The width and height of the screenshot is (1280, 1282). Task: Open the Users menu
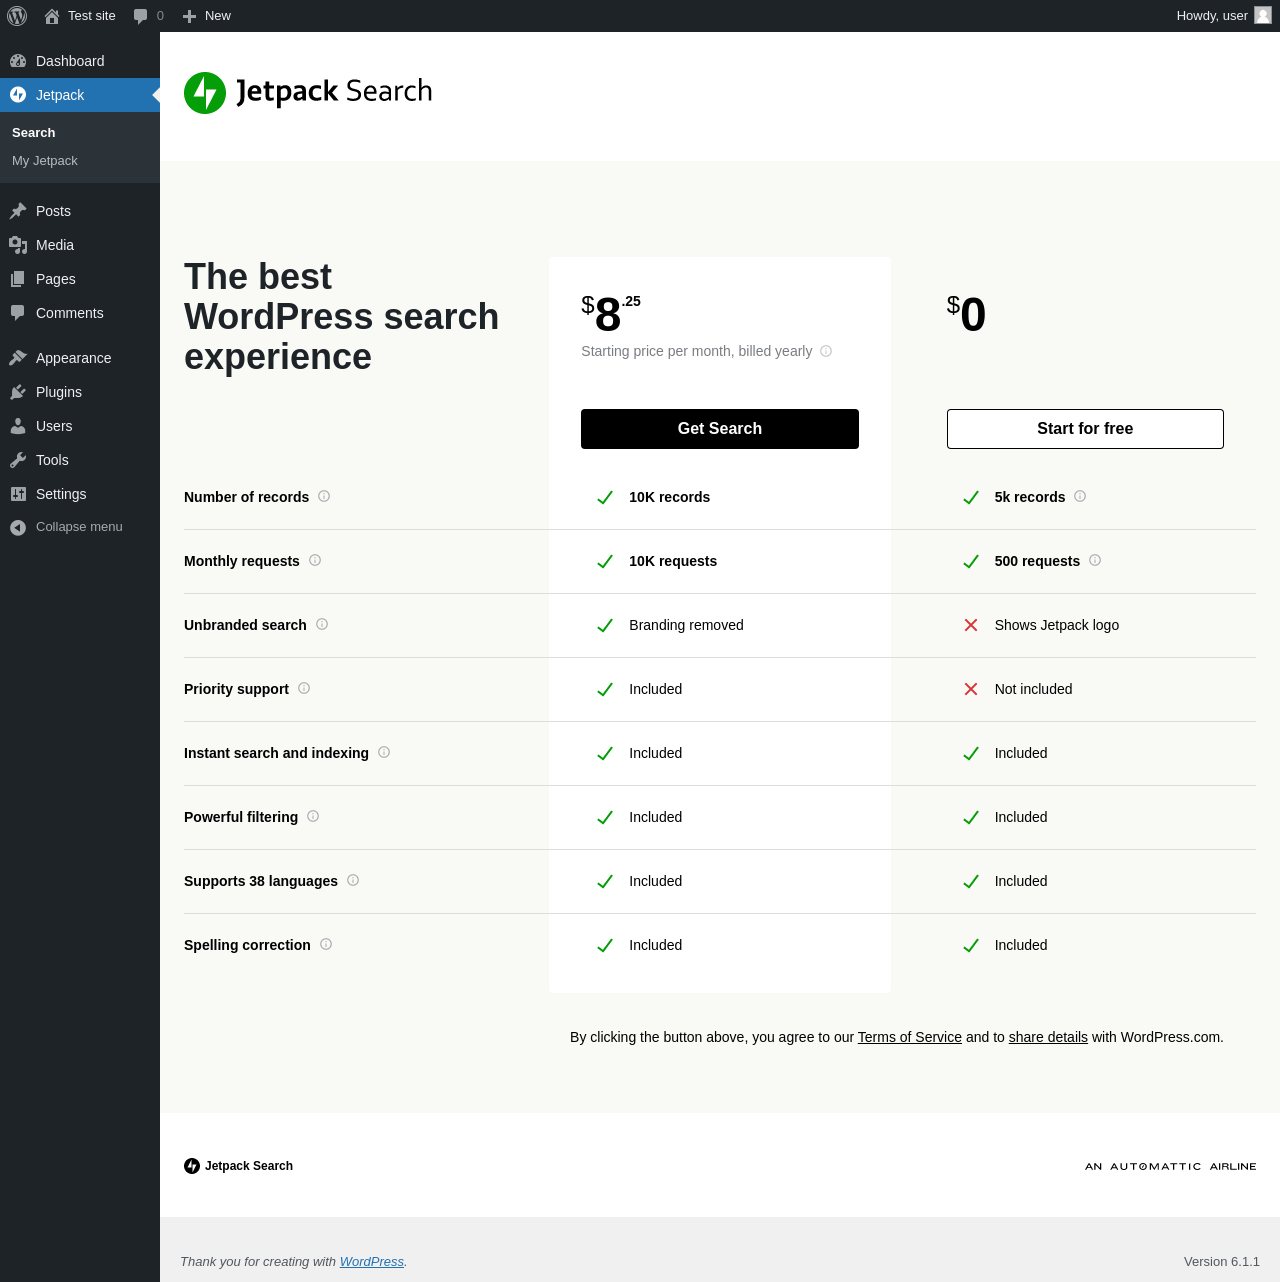[x=80, y=426]
